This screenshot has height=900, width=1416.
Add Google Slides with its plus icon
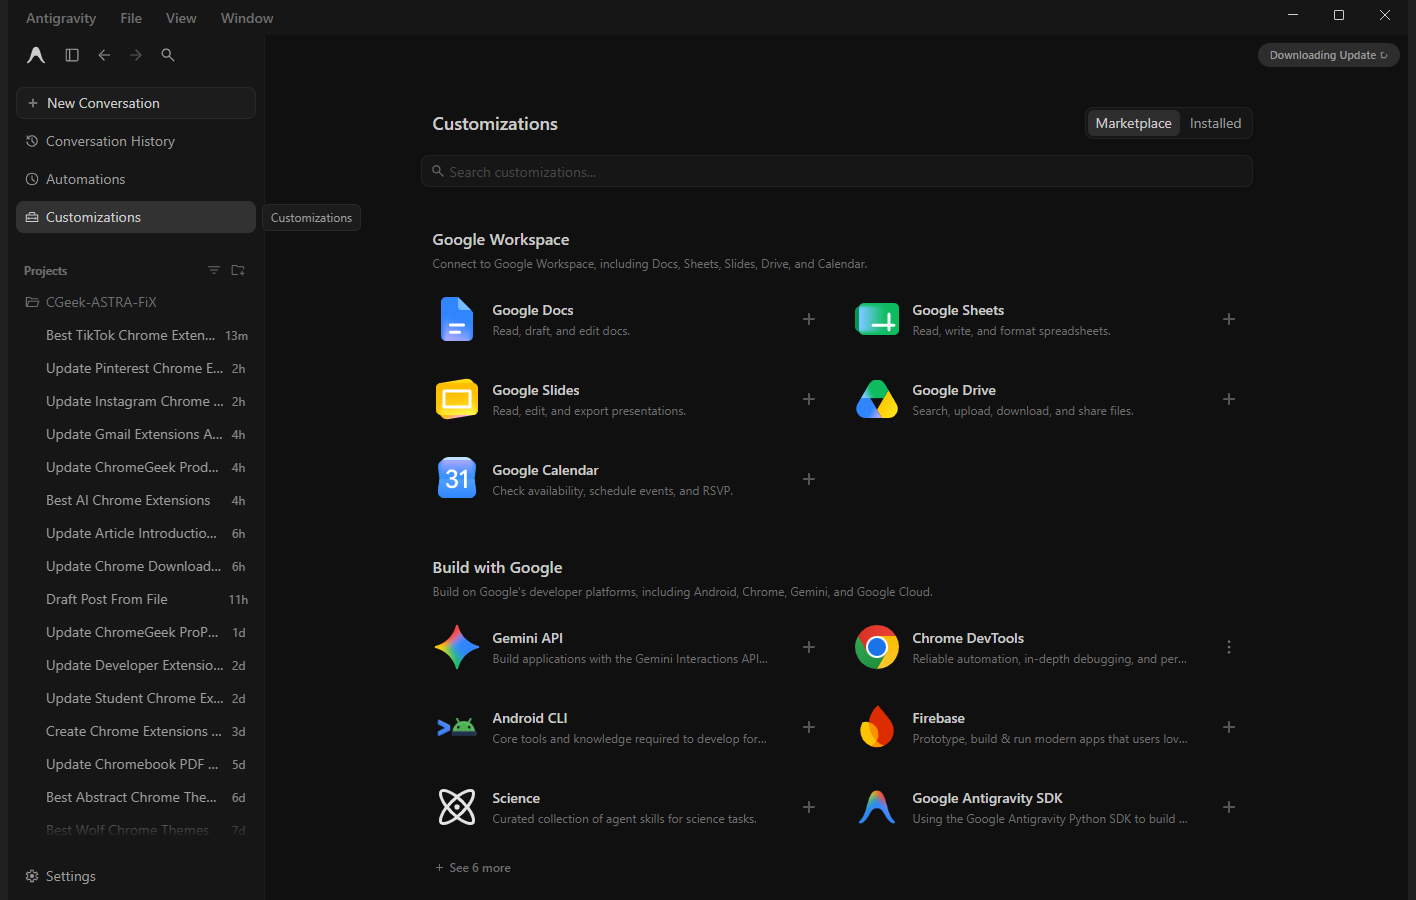[809, 399]
